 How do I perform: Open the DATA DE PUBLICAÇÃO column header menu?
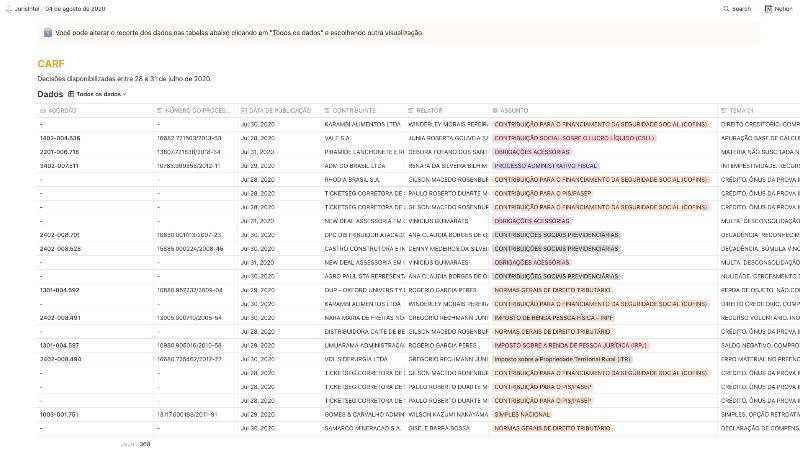pos(280,110)
